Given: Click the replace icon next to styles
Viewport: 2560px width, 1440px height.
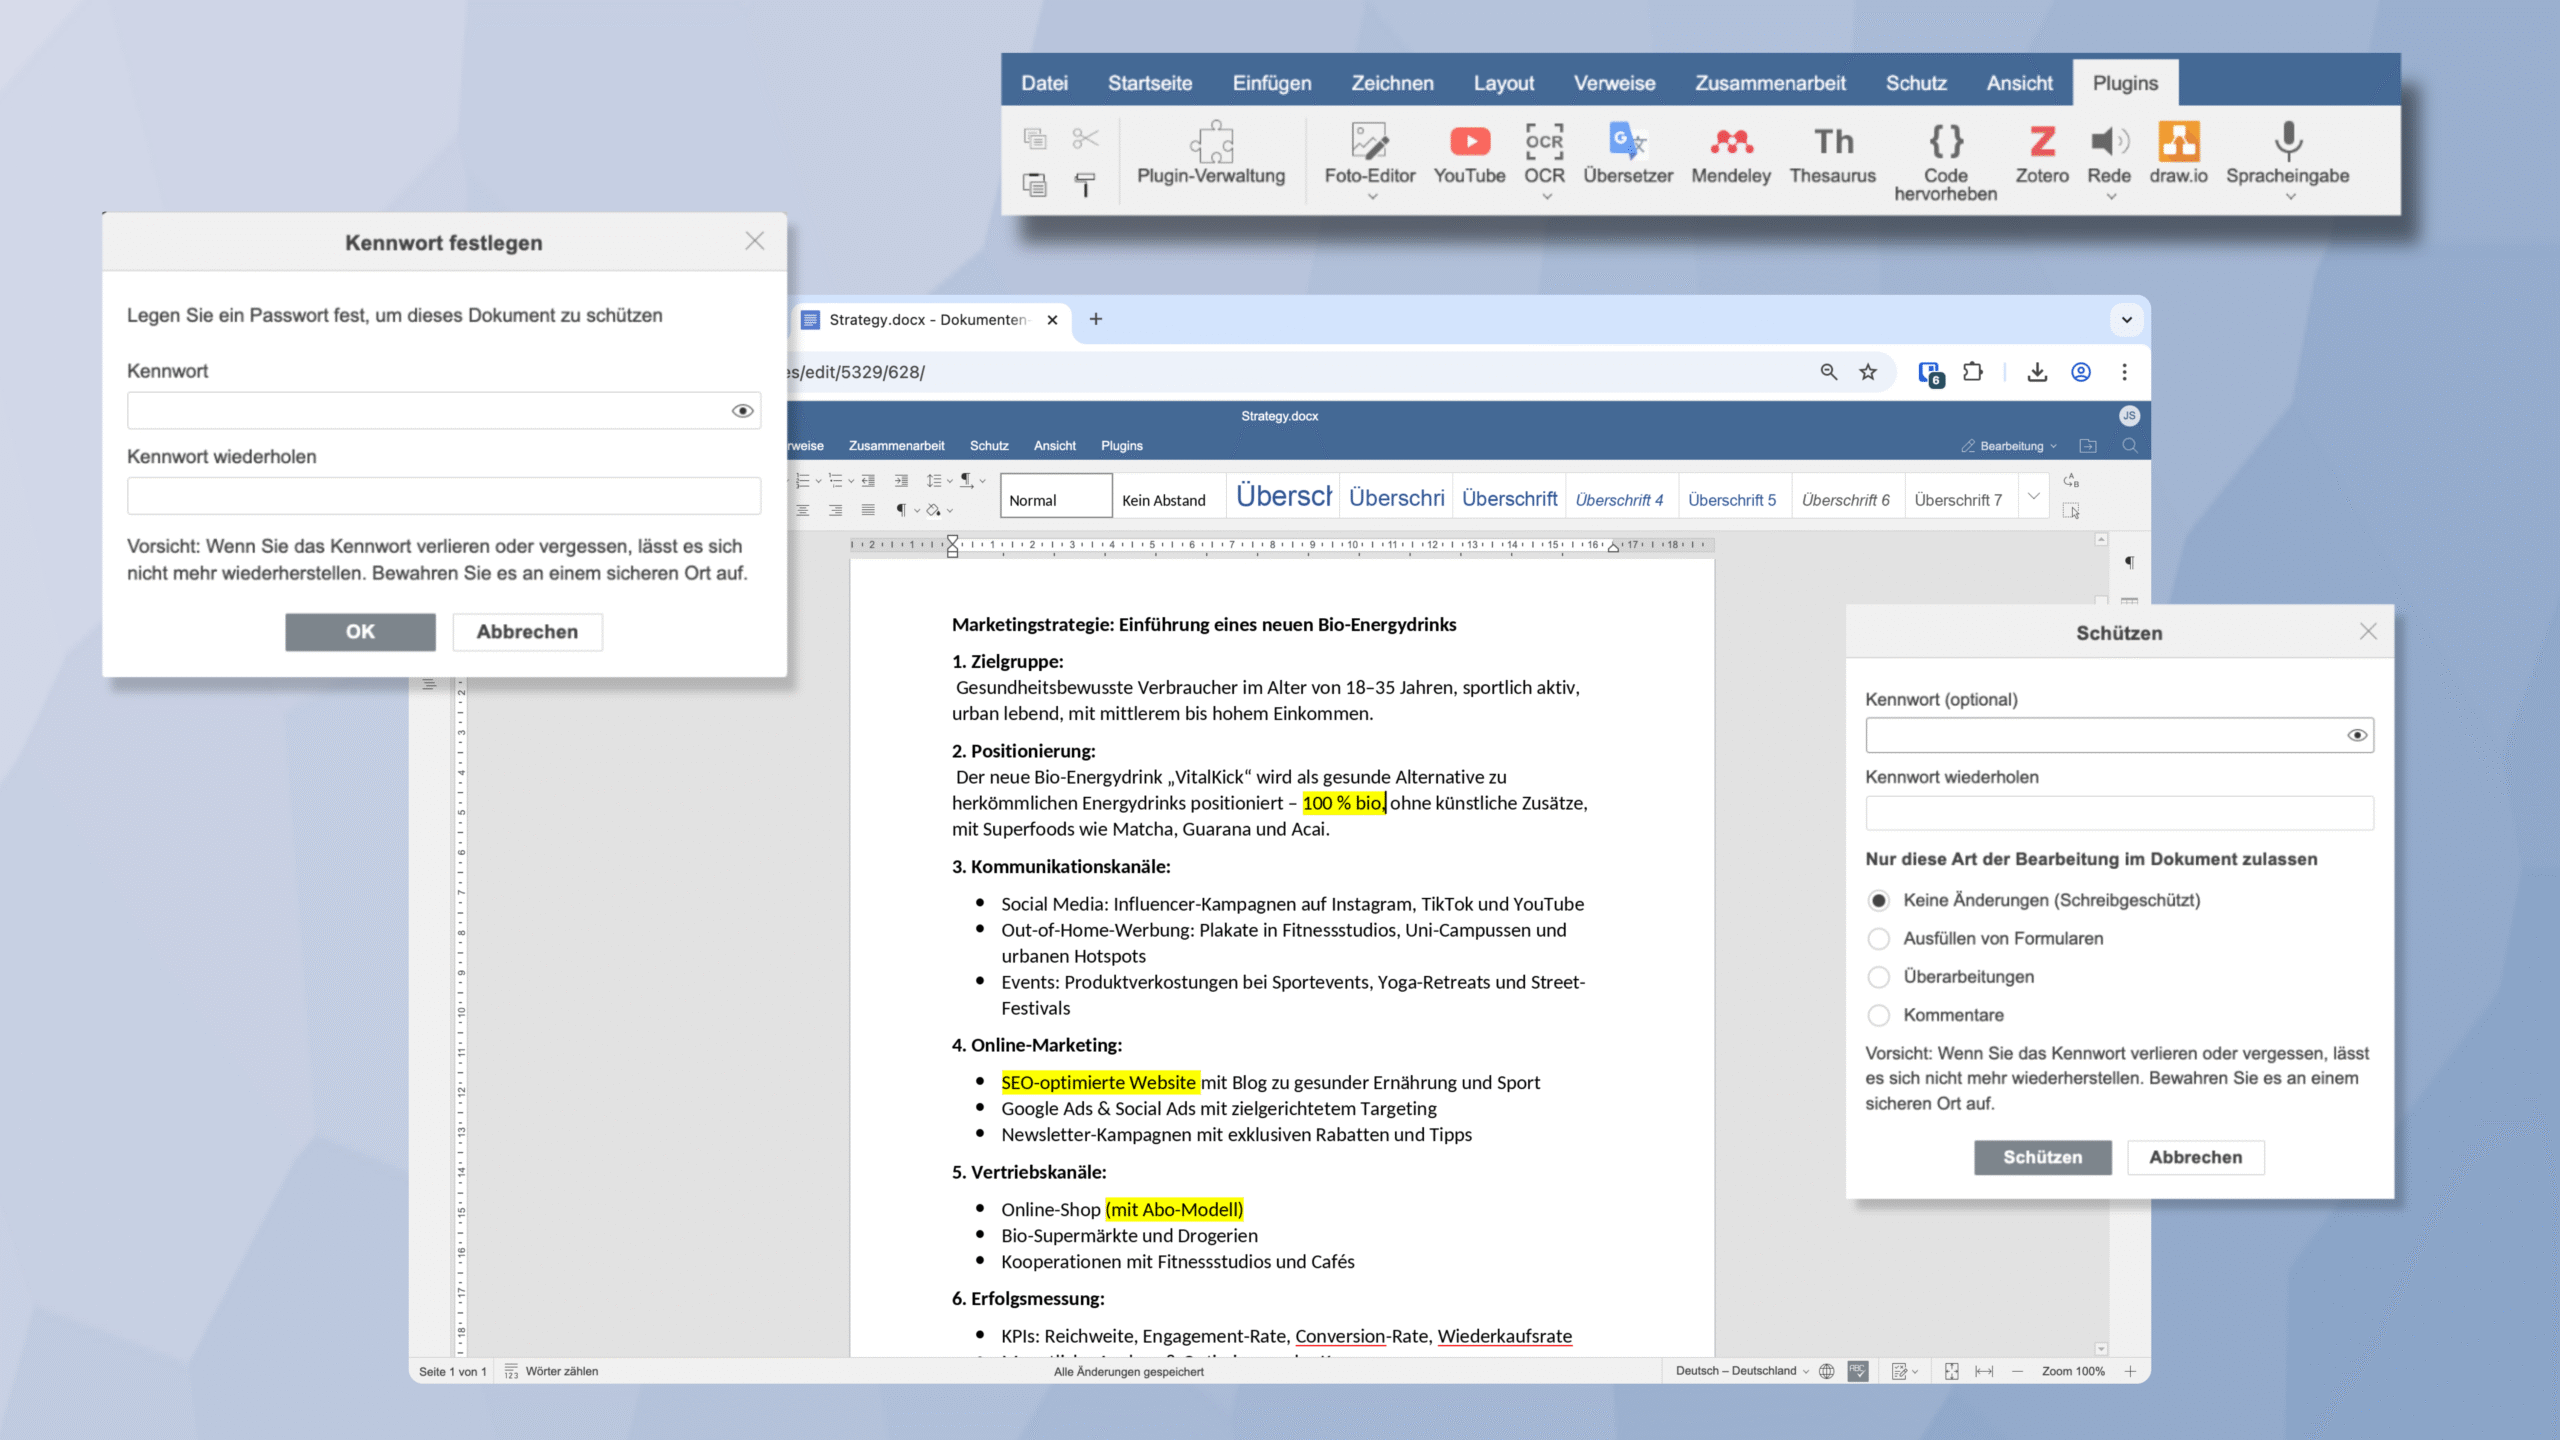Looking at the screenshot, I should click(x=2071, y=481).
